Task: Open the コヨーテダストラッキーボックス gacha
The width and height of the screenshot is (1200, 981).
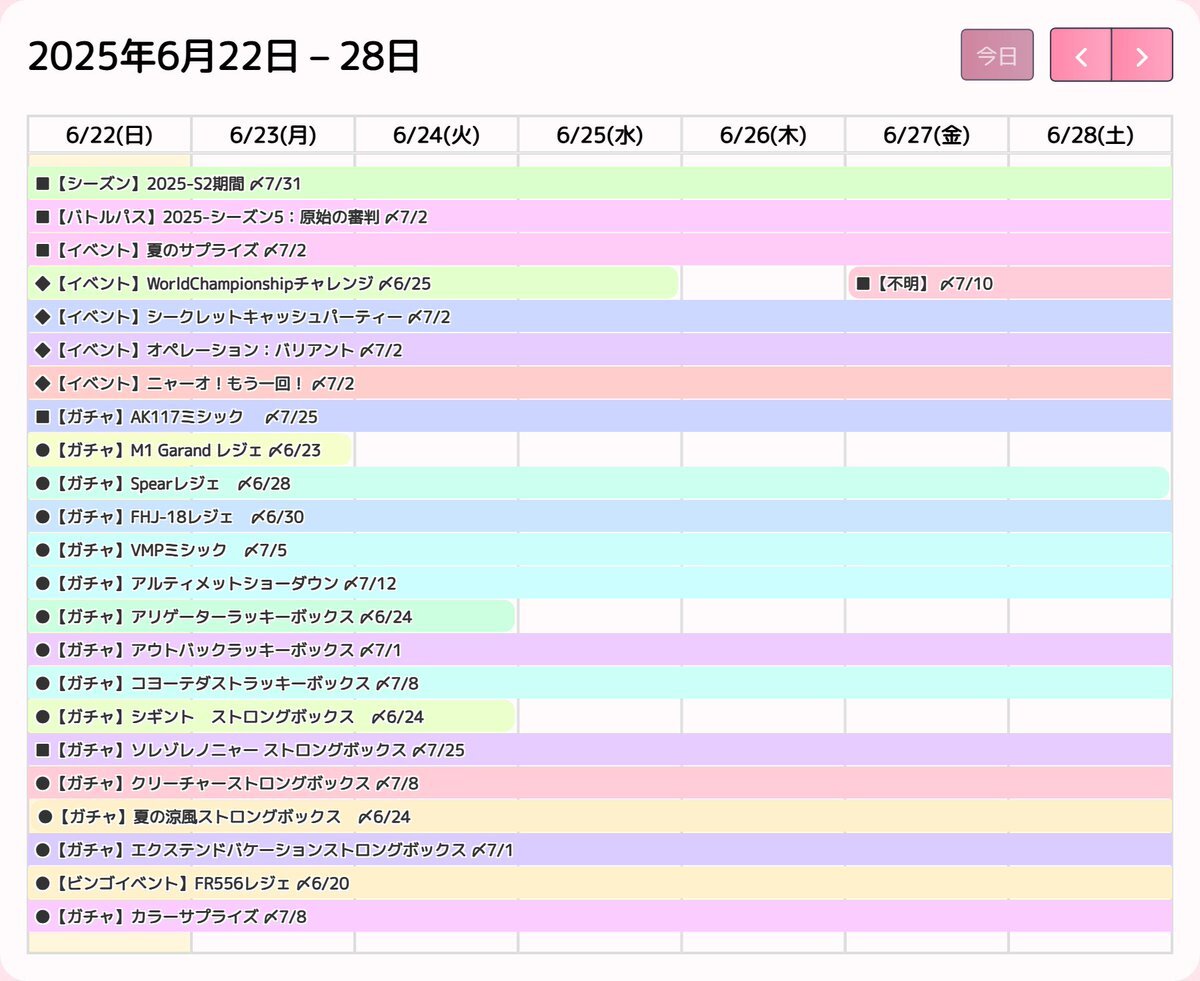Action: (x=600, y=683)
